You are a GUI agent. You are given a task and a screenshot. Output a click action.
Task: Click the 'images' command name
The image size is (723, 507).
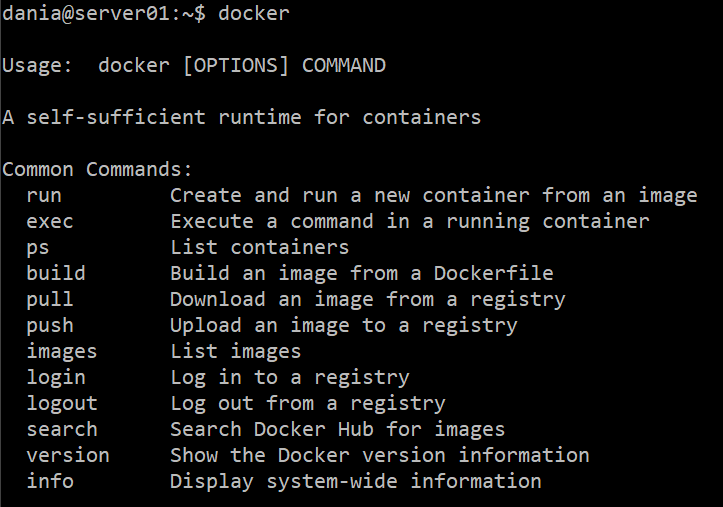(62, 351)
